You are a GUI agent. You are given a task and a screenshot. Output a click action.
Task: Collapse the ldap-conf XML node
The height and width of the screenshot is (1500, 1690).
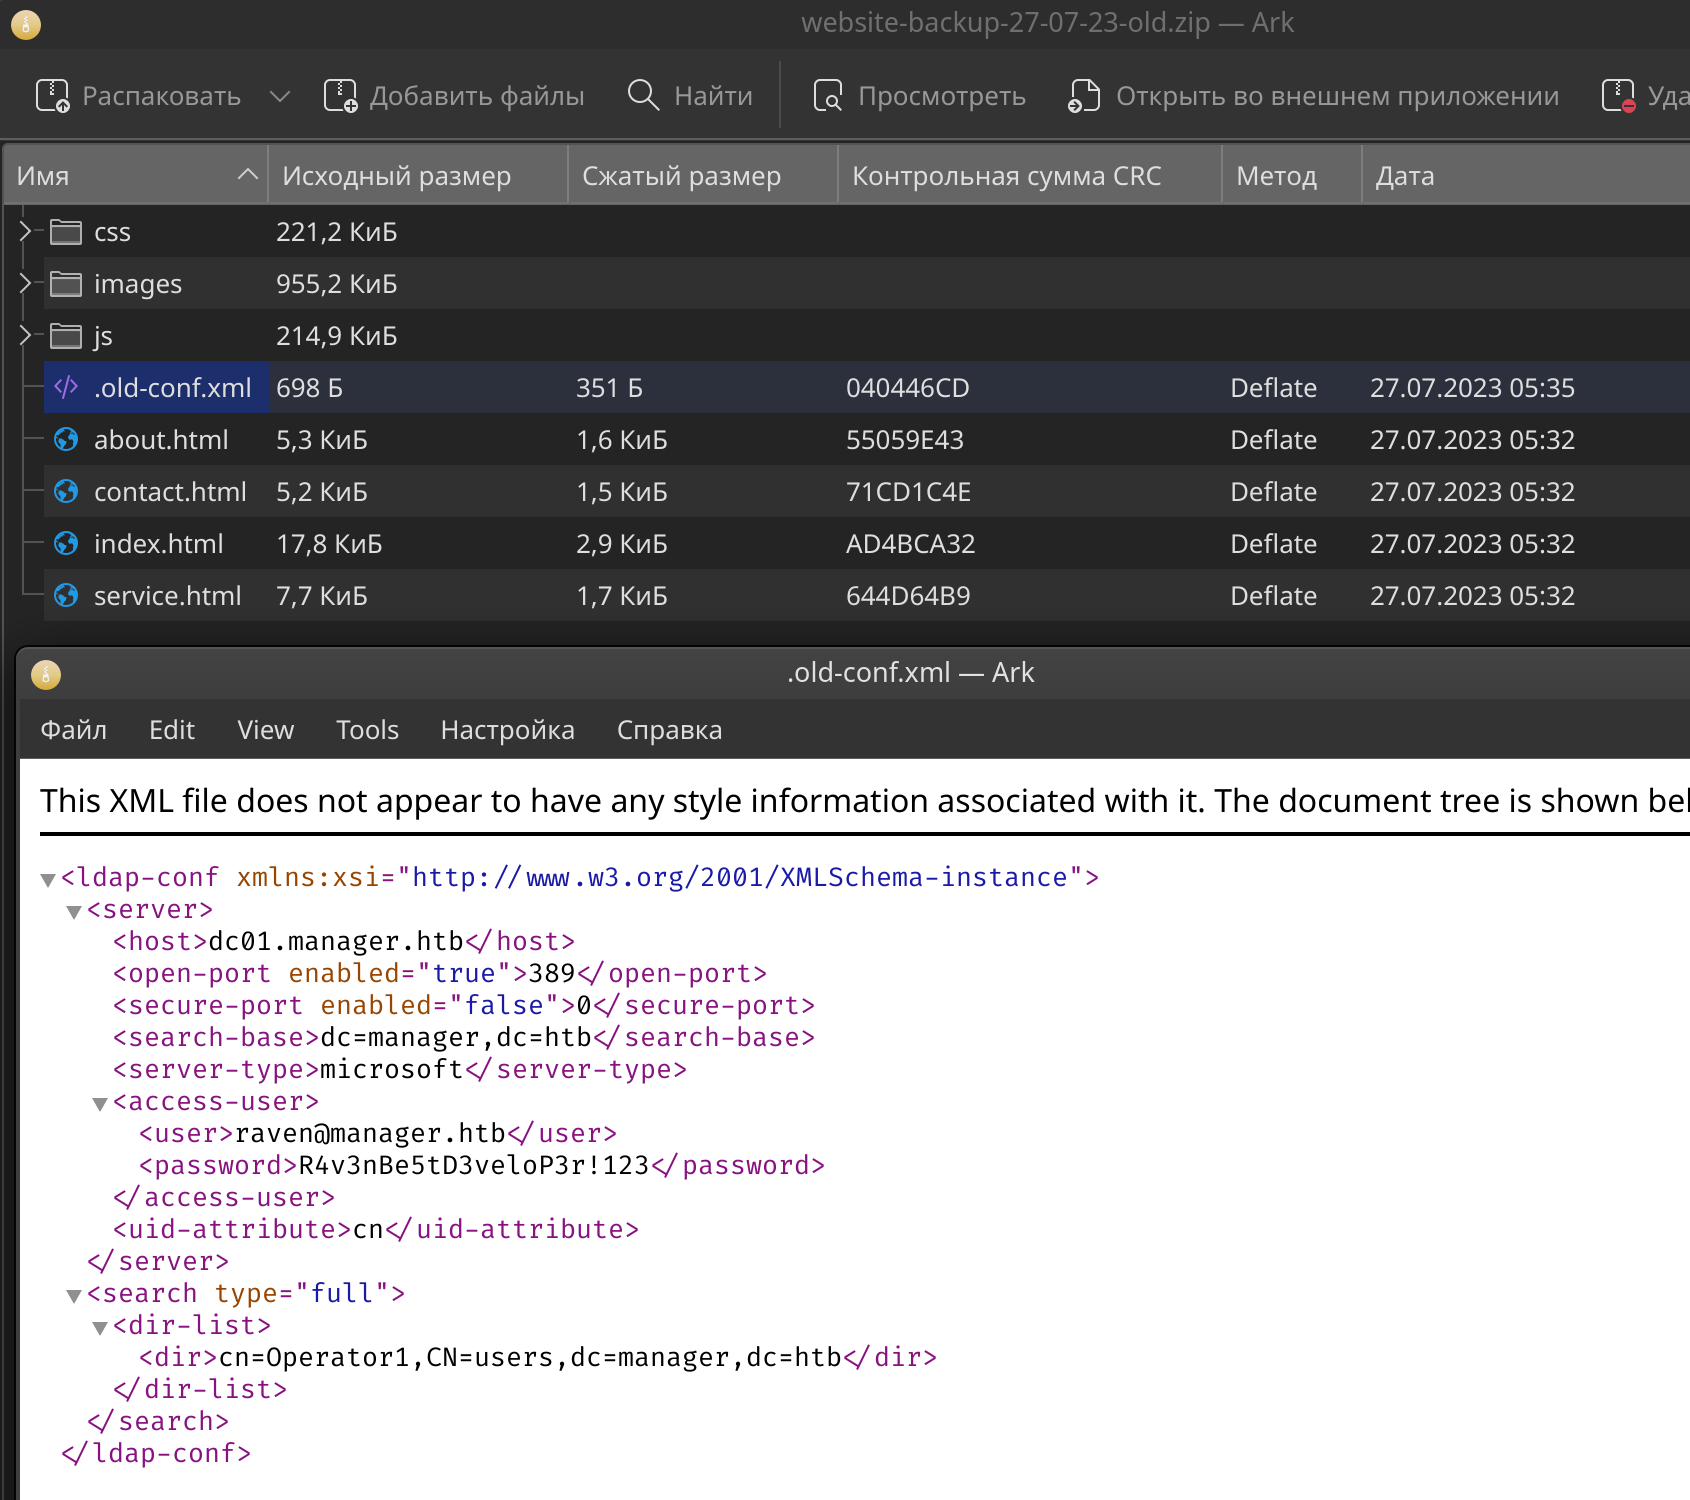click(x=47, y=880)
